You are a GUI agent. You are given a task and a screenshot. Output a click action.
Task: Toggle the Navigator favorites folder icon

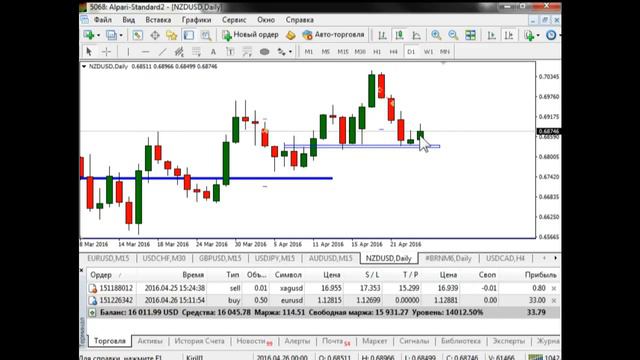pos(171,35)
